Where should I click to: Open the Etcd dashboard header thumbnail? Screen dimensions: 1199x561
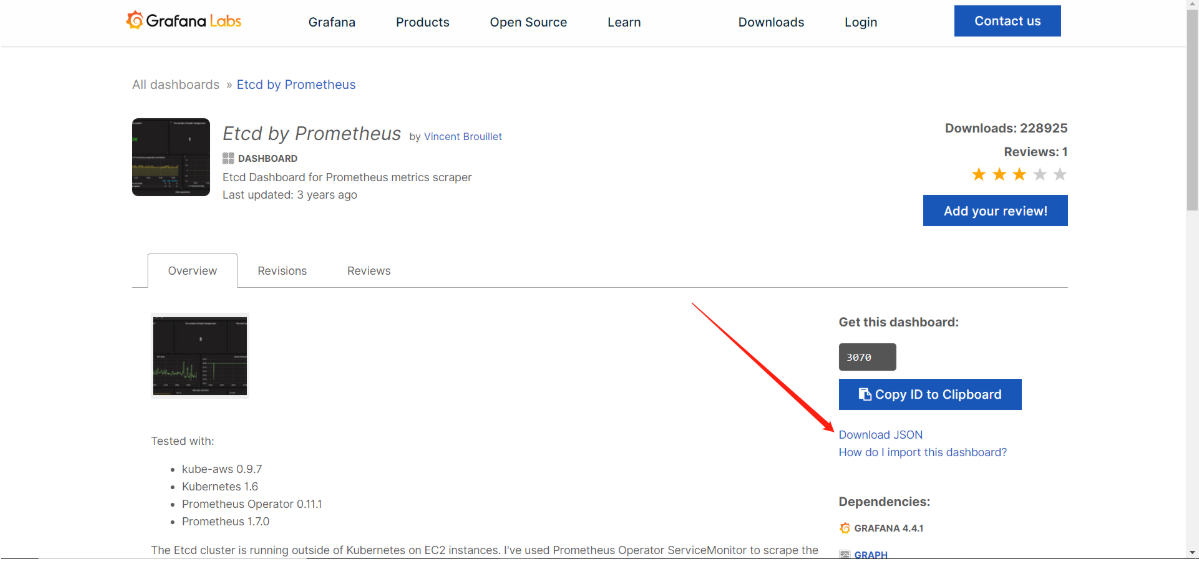pyautogui.click(x=171, y=157)
